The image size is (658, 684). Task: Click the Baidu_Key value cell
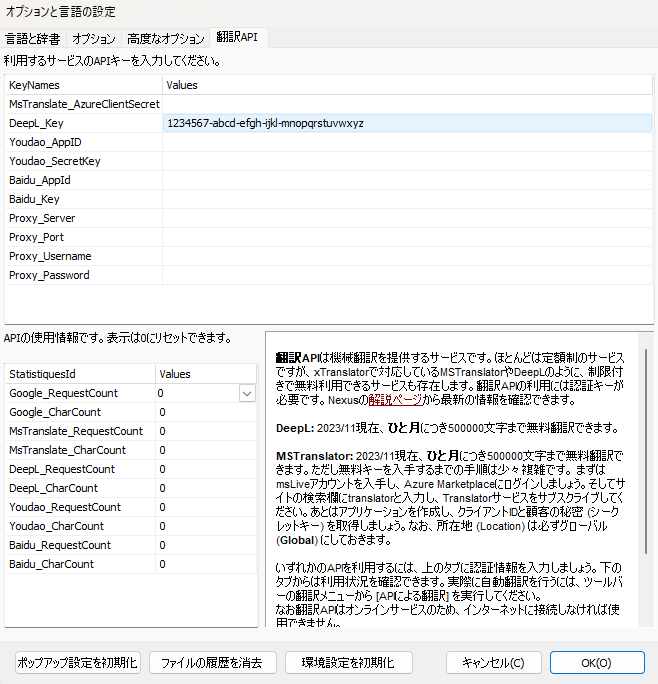point(408,199)
